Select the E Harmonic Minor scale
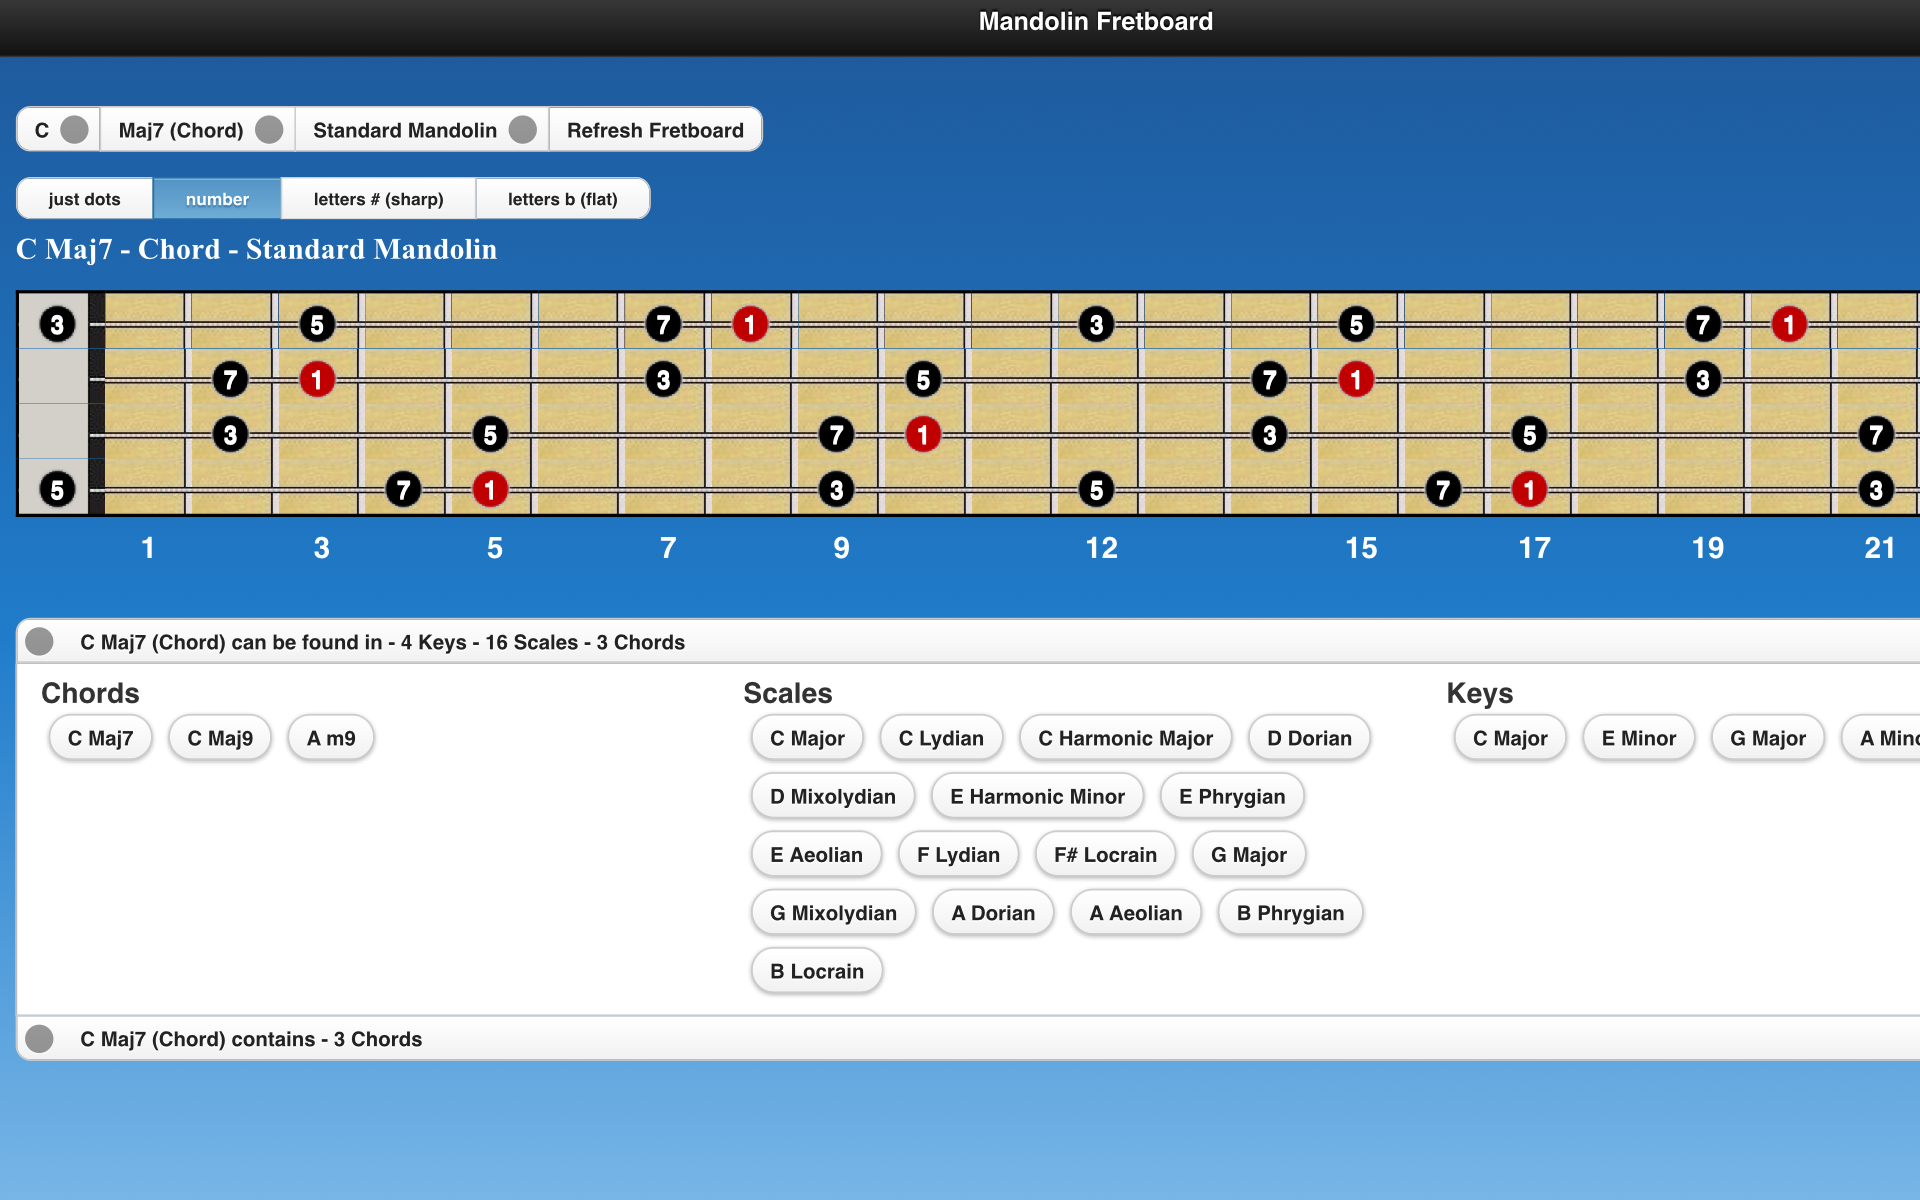This screenshot has width=1920, height=1200. point(1037,796)
